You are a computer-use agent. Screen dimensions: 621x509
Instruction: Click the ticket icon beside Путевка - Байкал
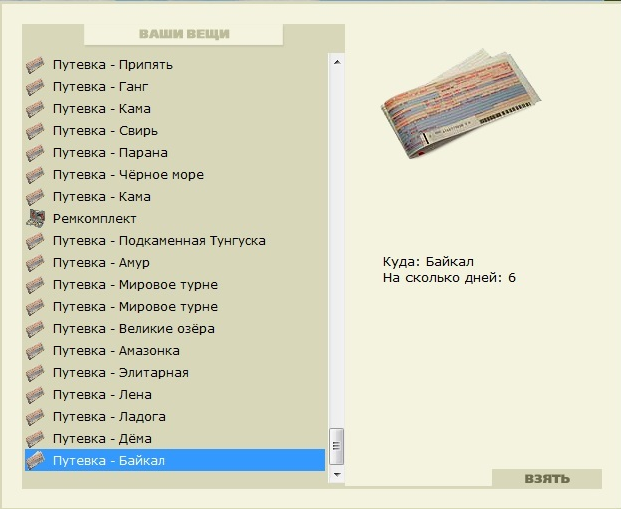pyautogui.click(x=35, y=461)
